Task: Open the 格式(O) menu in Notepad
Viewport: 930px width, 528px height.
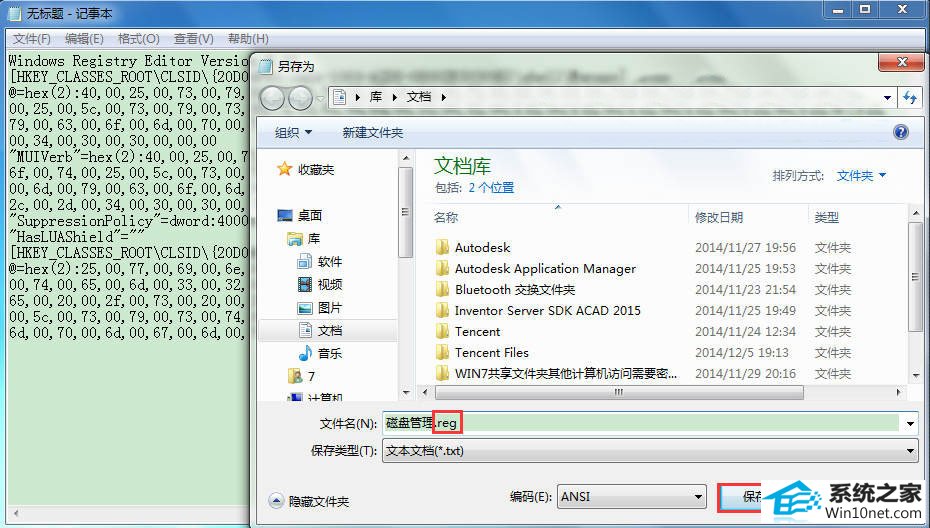Action: 138,39
